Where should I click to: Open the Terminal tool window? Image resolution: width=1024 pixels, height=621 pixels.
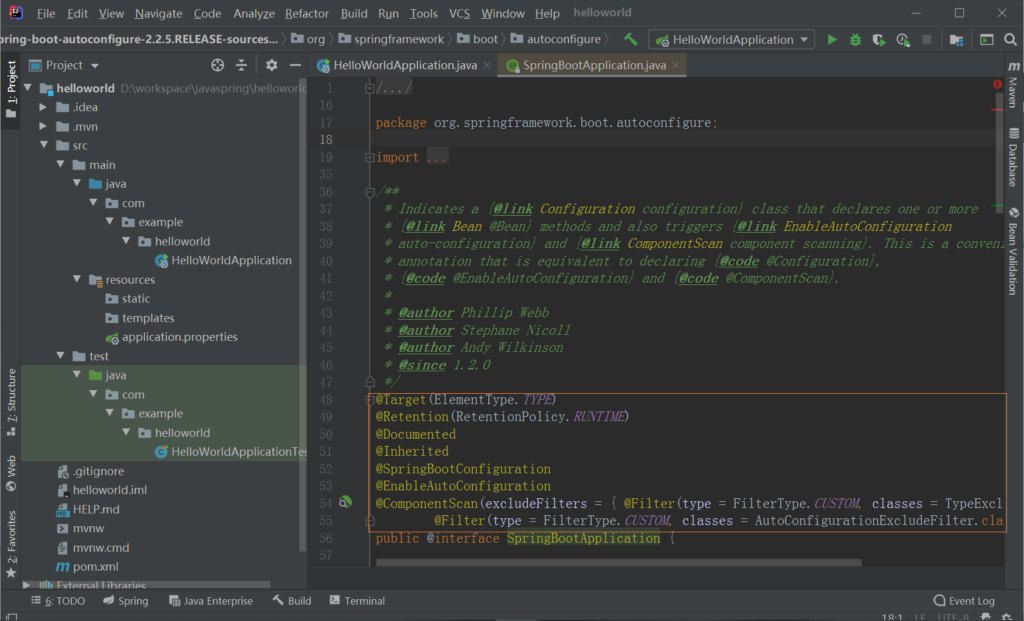click(x=357, y=601)
